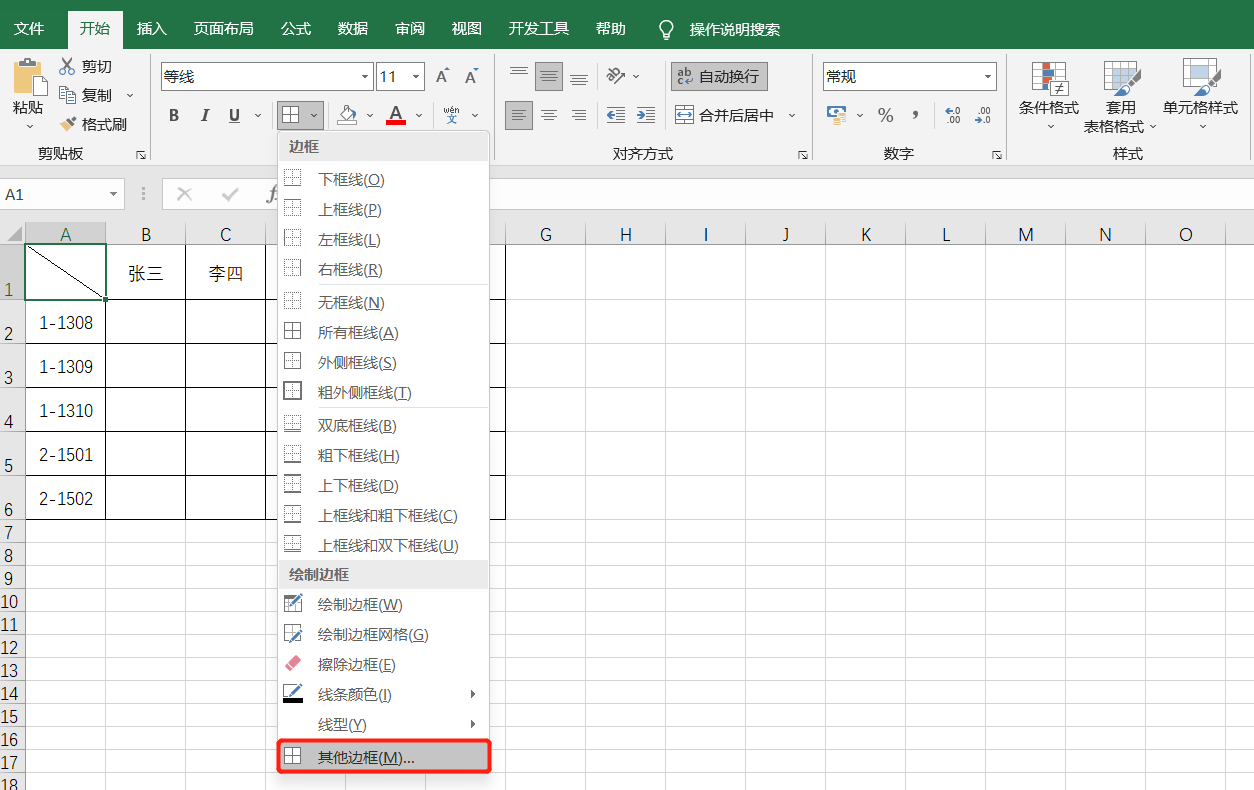Toggle Bold formatting
The height and width of the screenshot is (790, 1254).
point(174,115)
